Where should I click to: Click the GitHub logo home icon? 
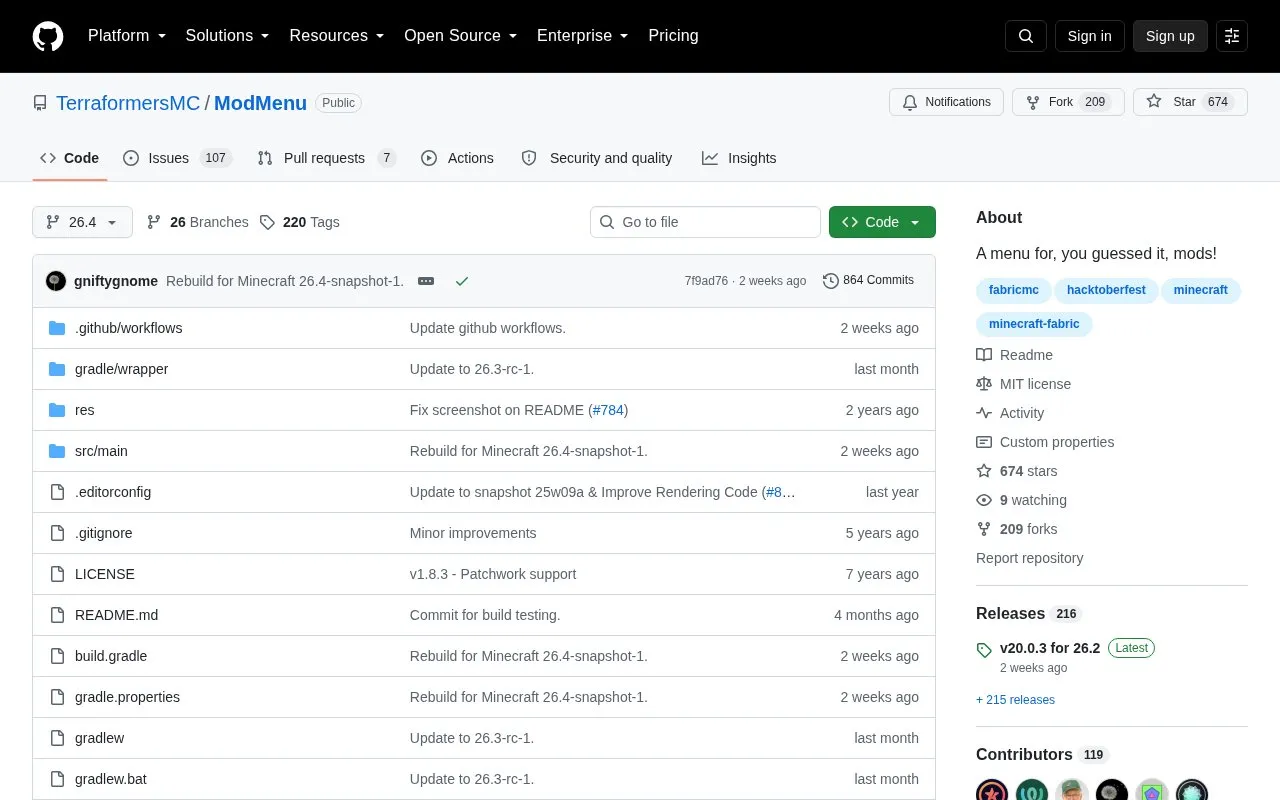48,36
